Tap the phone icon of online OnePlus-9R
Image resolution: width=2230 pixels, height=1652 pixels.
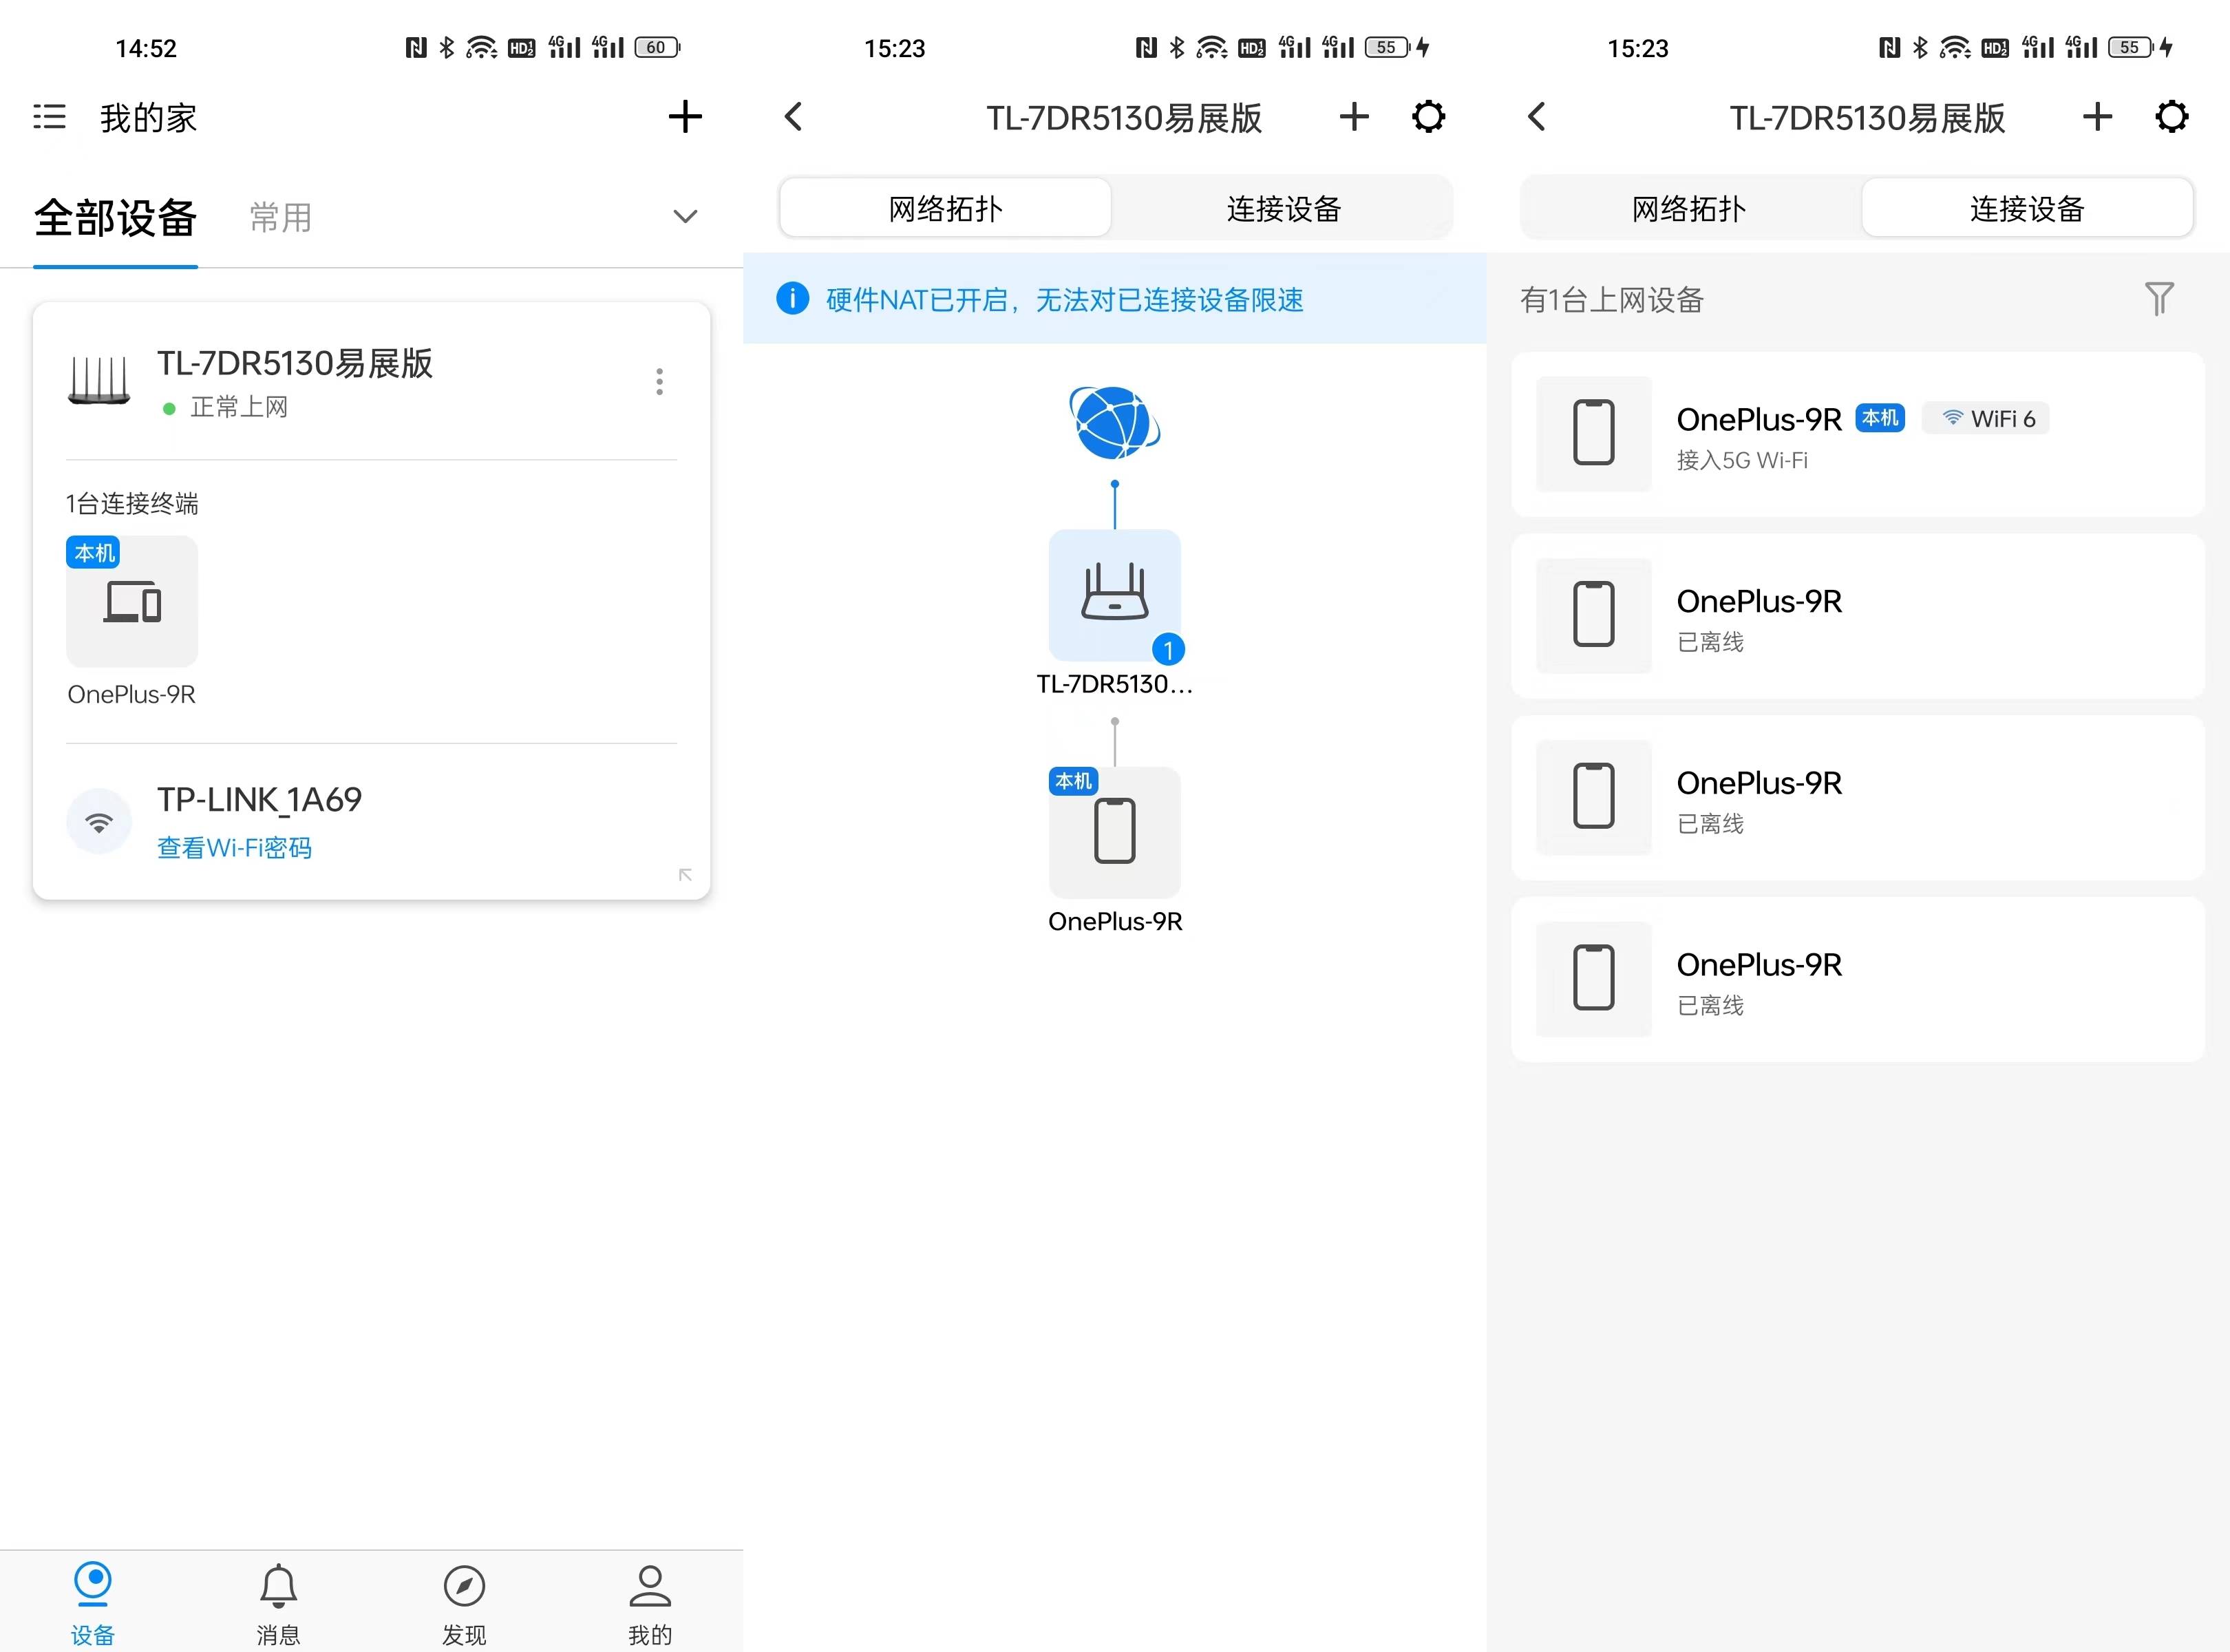[x=1594, y=433]
